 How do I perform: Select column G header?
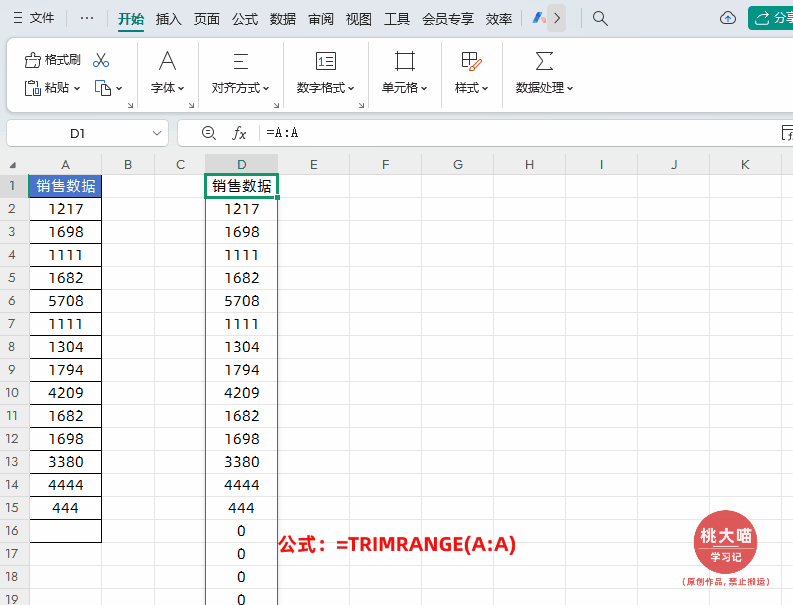458,164
